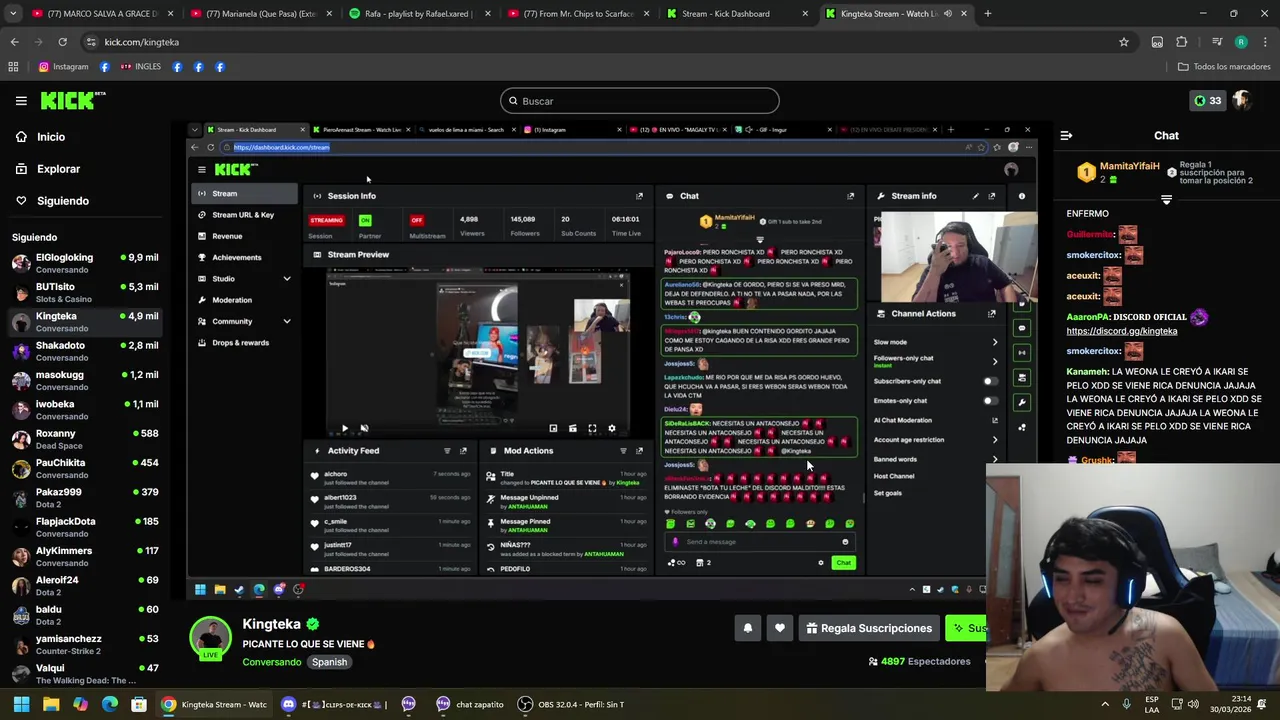This screenshot has width=1280, height=720.
Task: Open the tab search dropdown arrow
Action: (13, 14)
